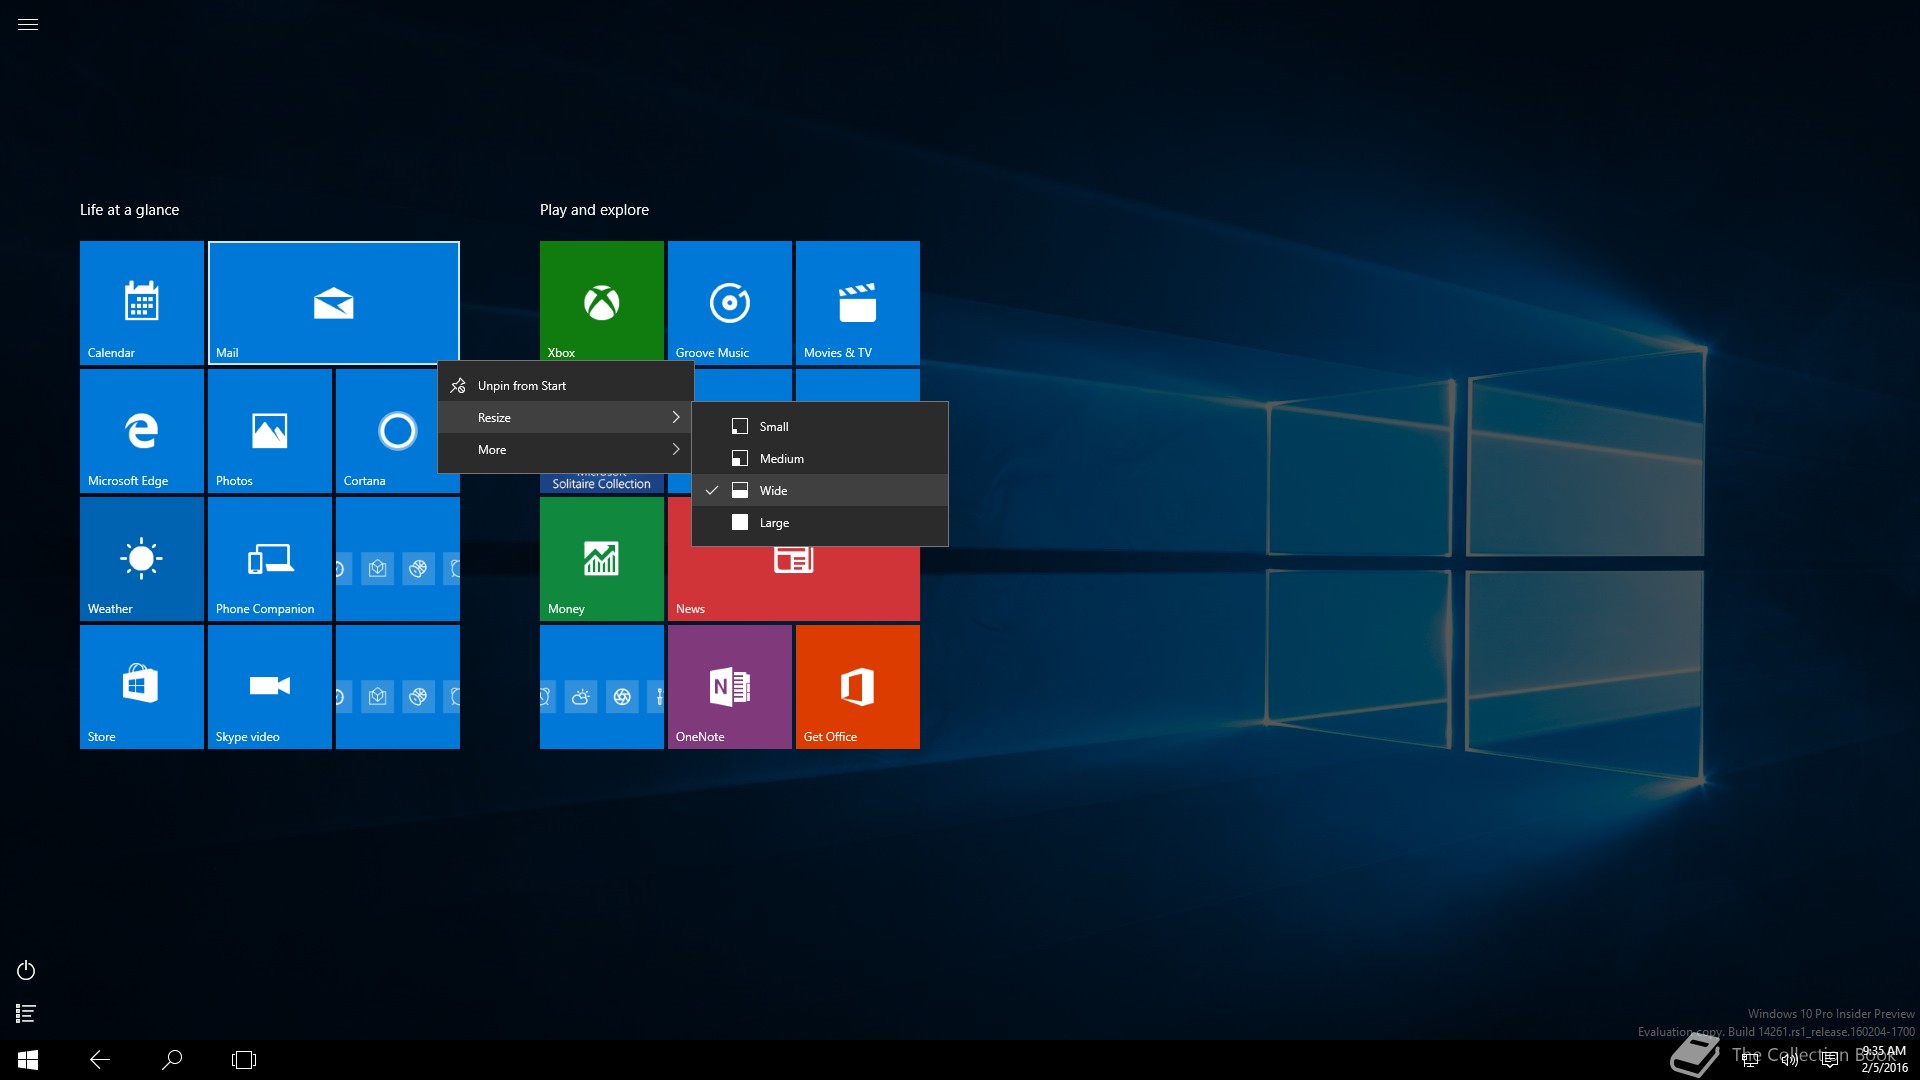Launch Microsoft Edge from its tile

[141, 430]
